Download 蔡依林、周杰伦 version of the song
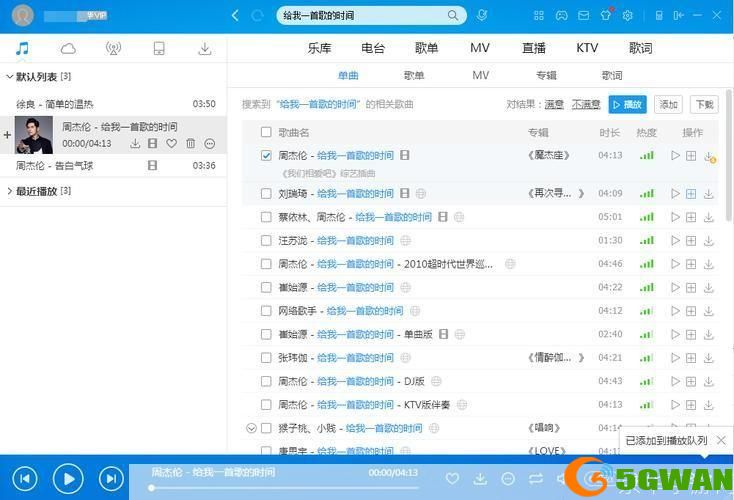The image size is (734, 500). [x=709, y=217]
